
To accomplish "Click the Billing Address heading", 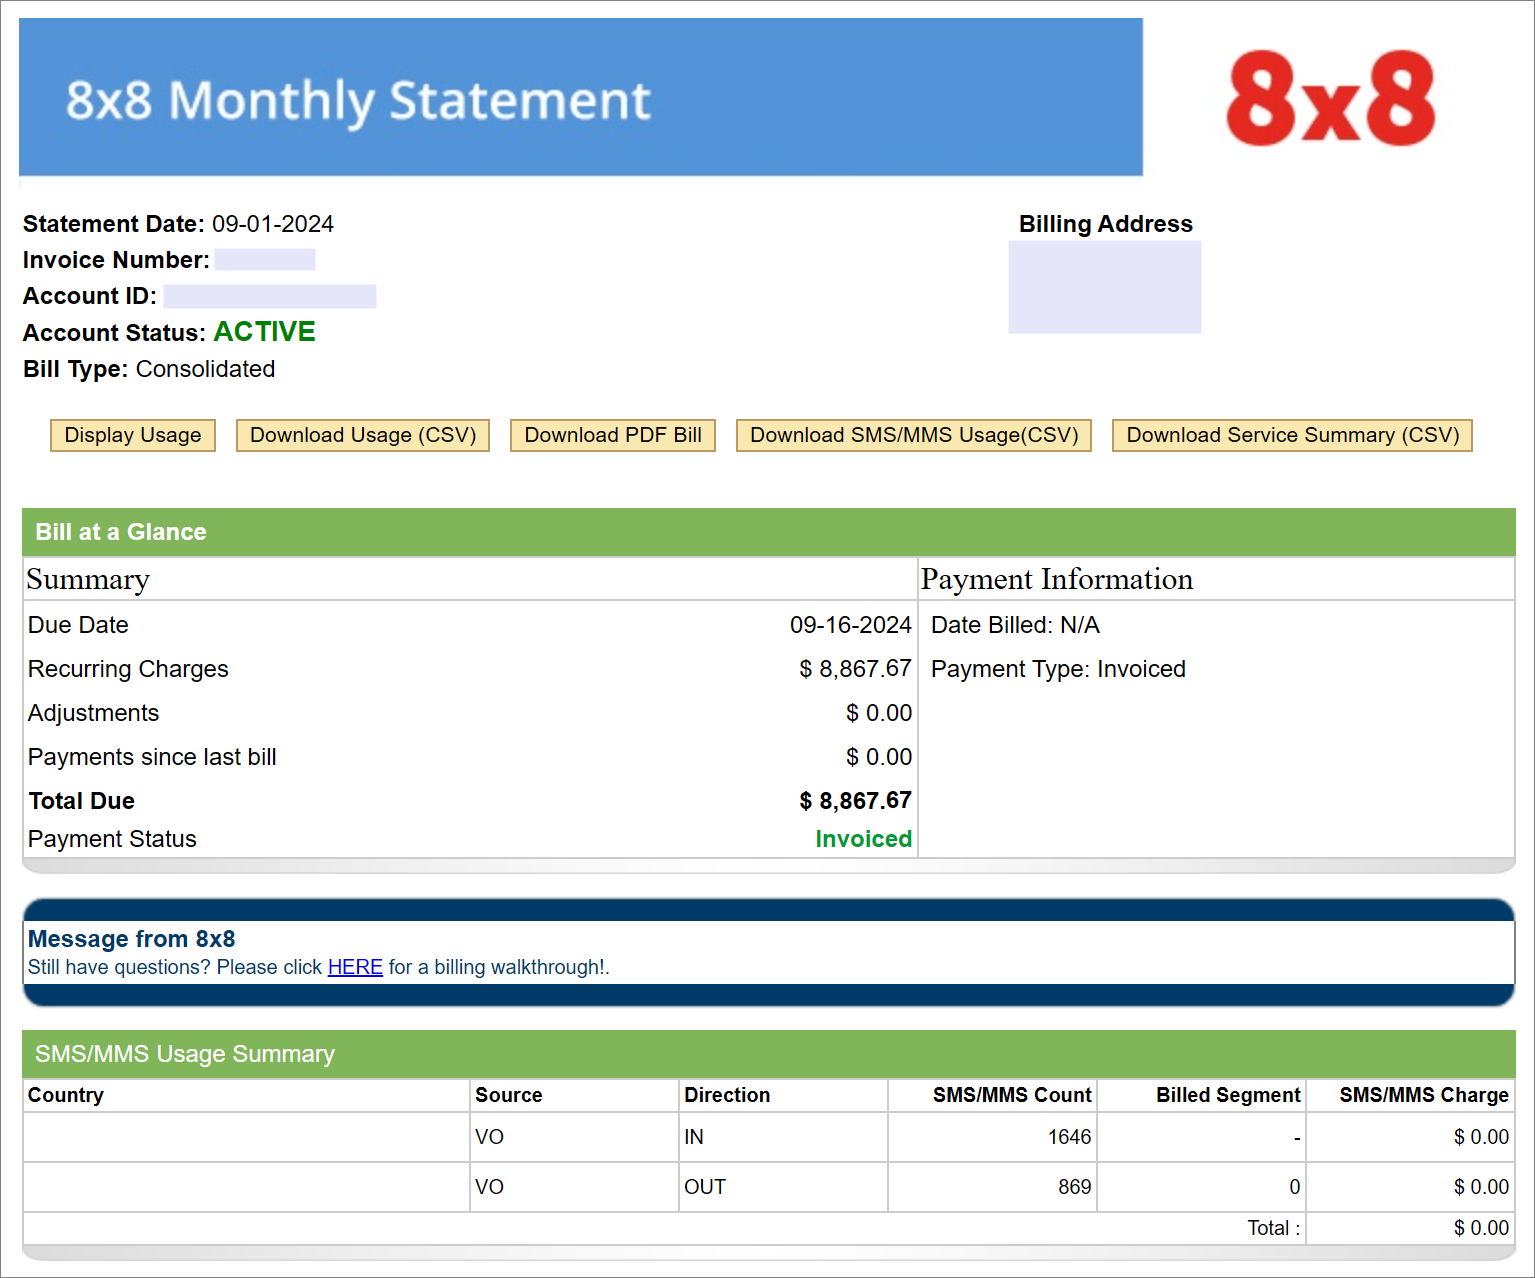I will point(1105,224).
